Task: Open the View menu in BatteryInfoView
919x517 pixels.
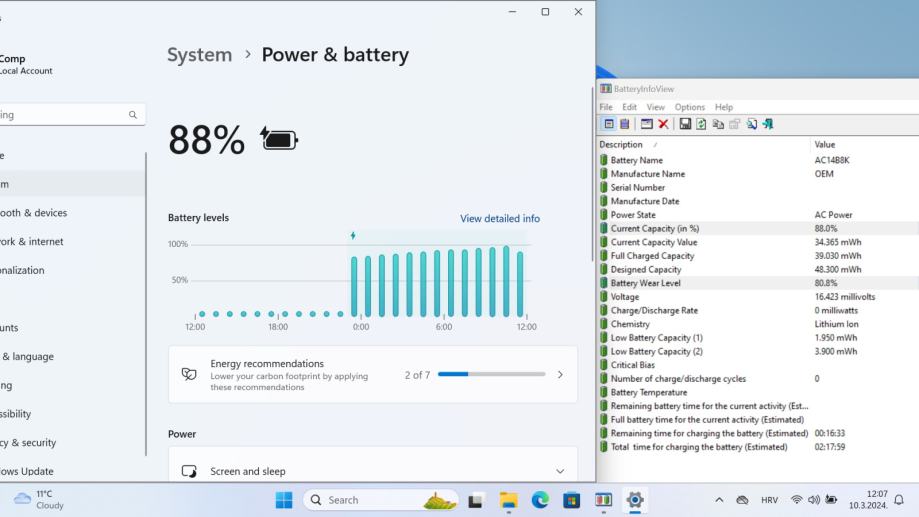Action: pyautogui.click(x=655, y=107)
